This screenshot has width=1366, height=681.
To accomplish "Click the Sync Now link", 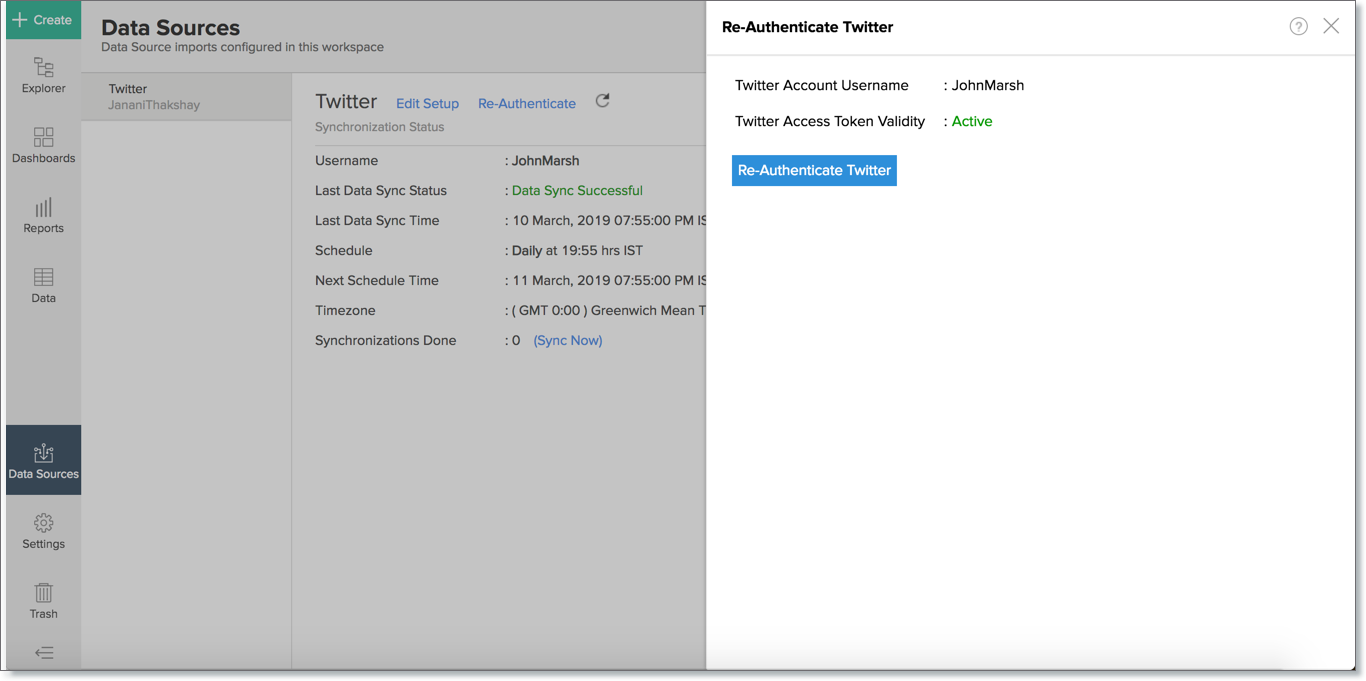I will [x=568, y=340].
